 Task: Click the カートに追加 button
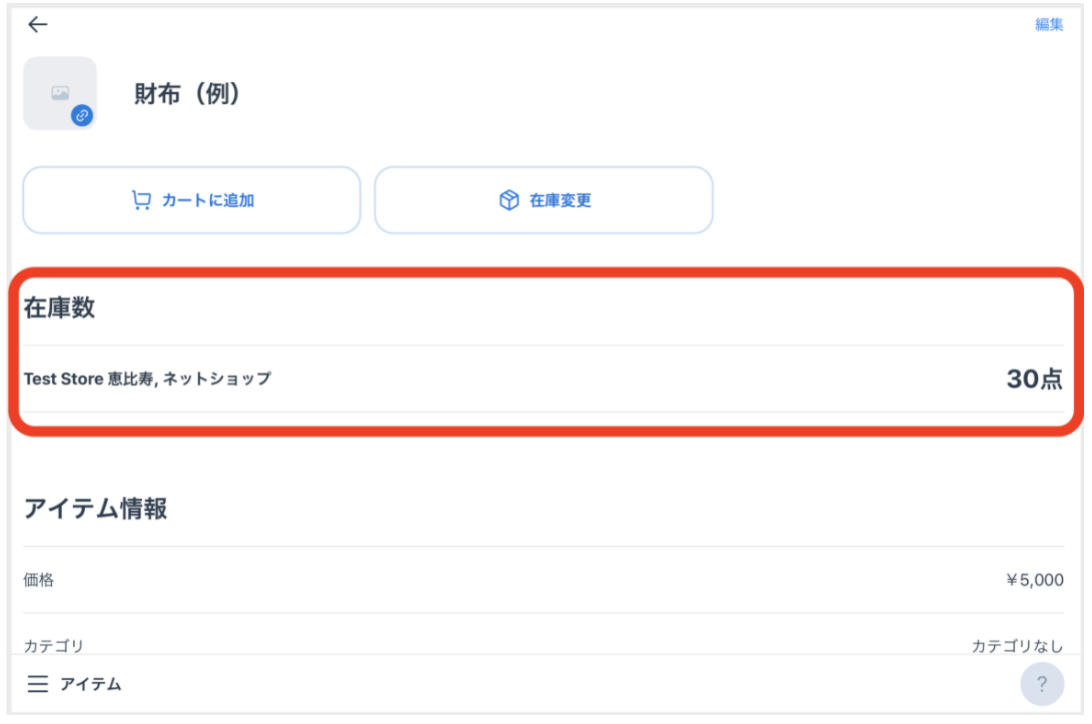click(x=192, y=200)
